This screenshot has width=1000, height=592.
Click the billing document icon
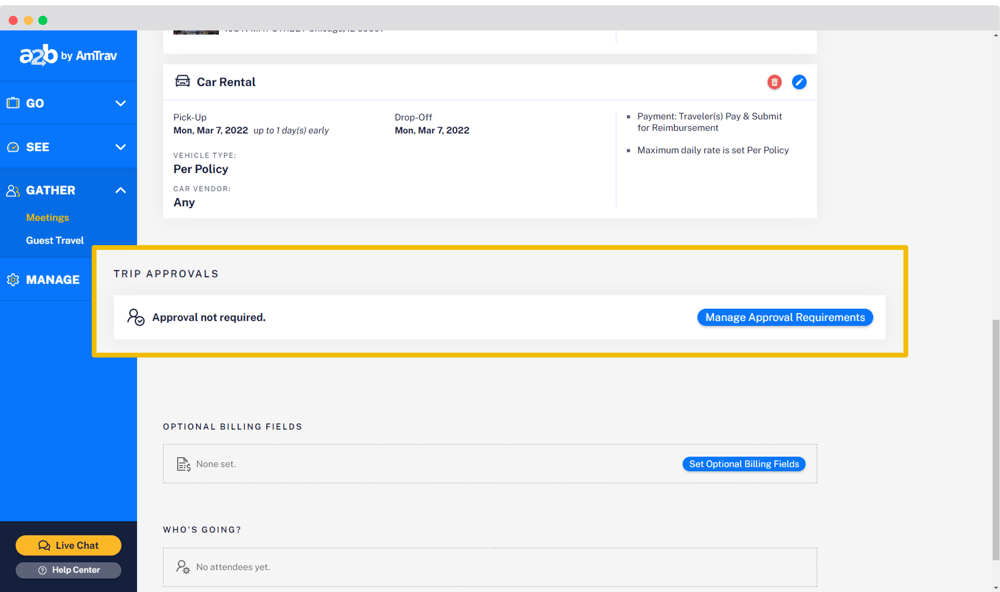[183, 464]
